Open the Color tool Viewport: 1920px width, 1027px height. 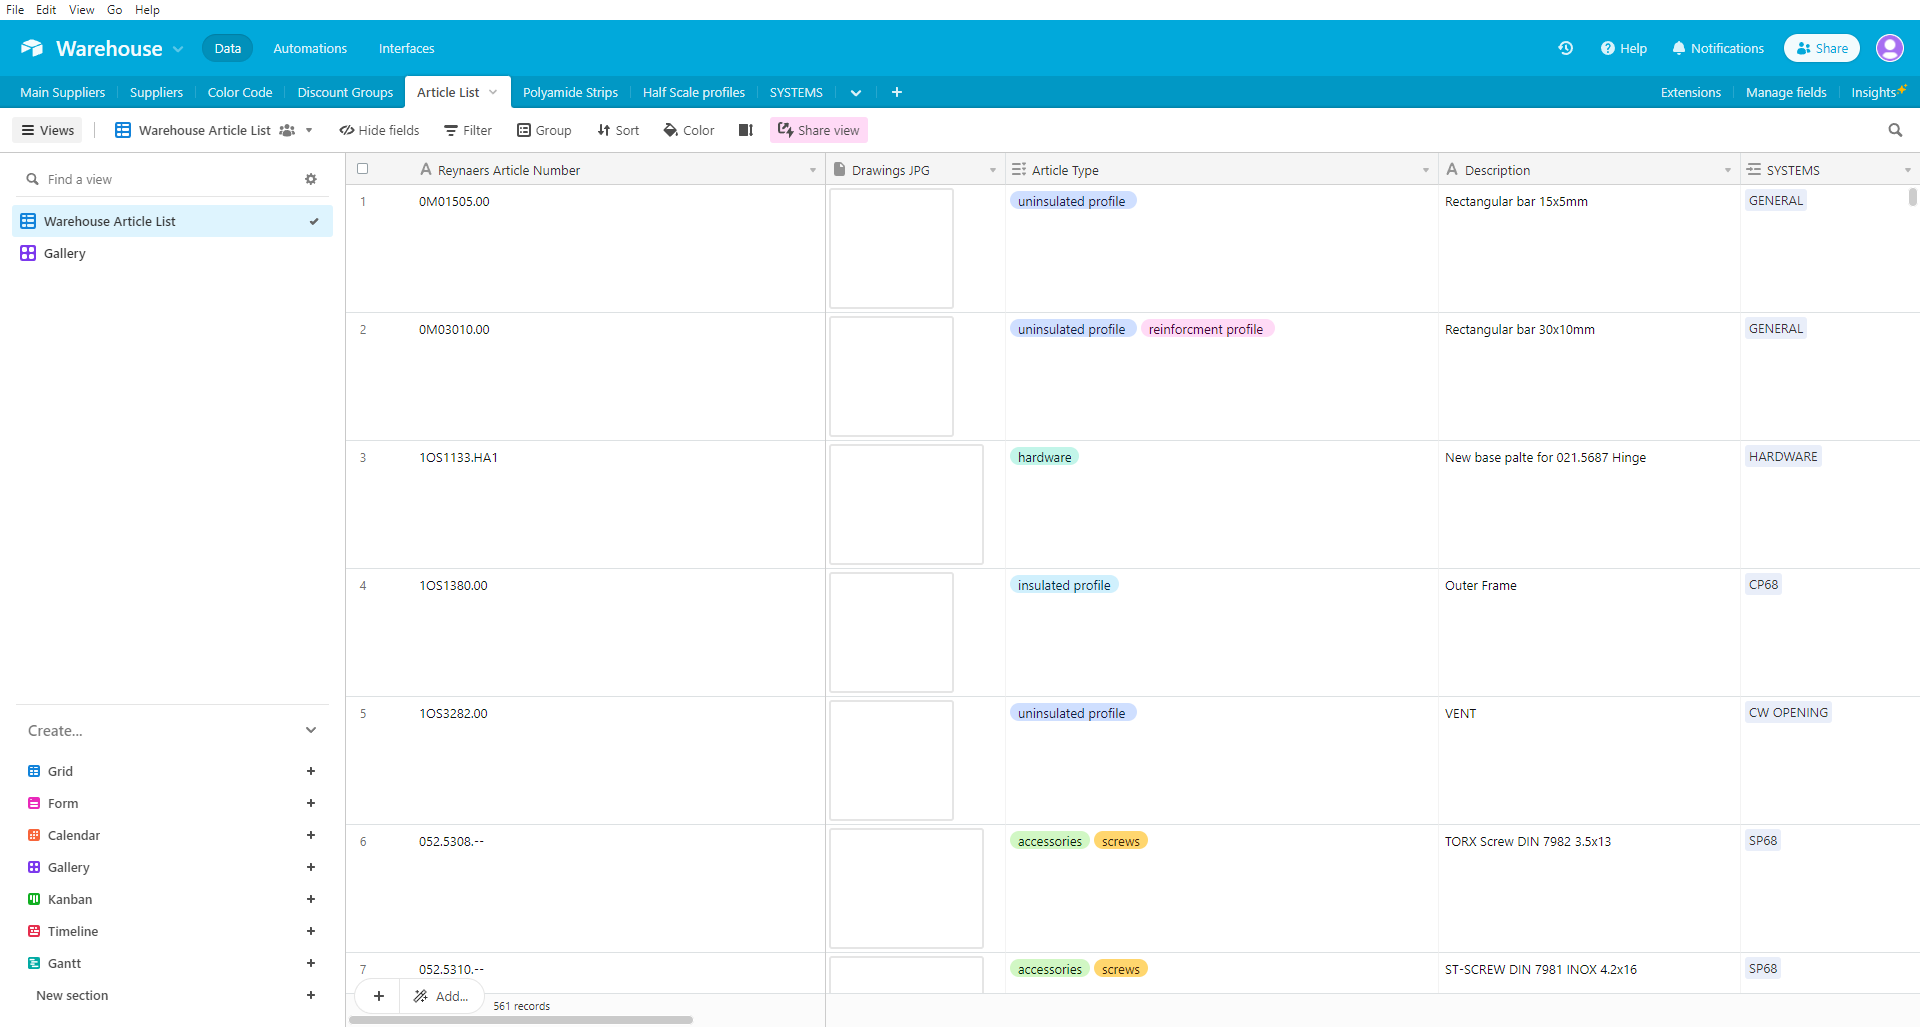click(689, 130)
